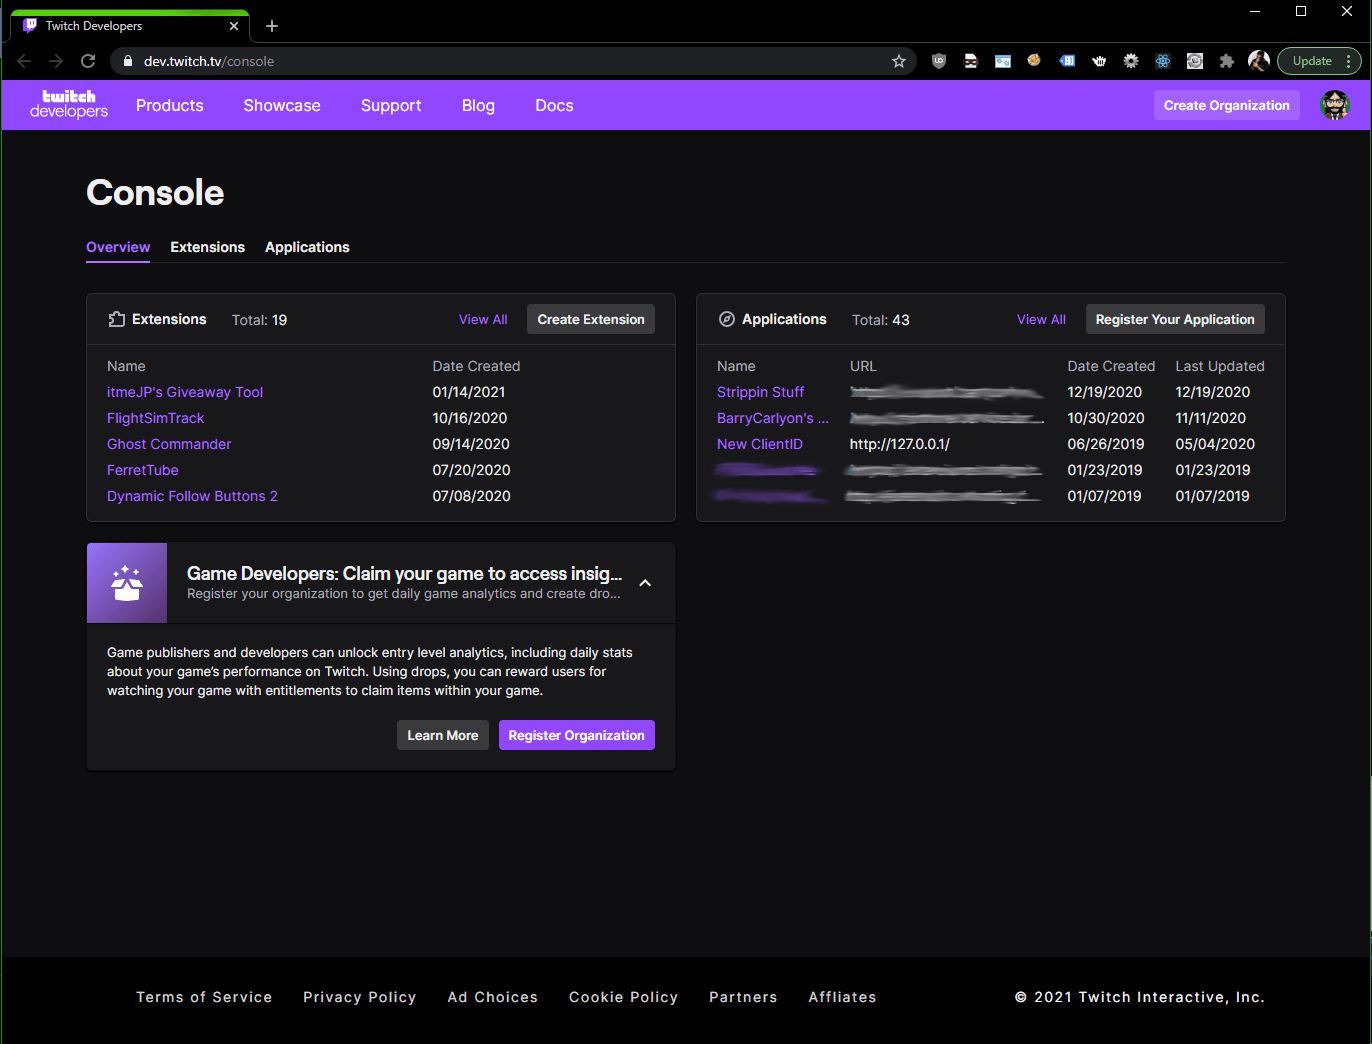Screen dimensions: 1372x1044
Task: Click the Register Organization button
Action: pos(577,735)
